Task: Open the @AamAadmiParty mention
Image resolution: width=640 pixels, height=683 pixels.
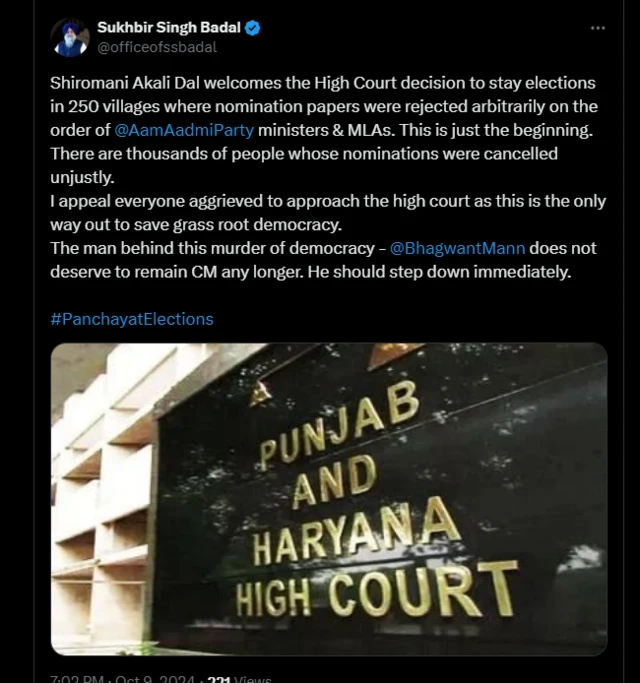Action: 184,130
